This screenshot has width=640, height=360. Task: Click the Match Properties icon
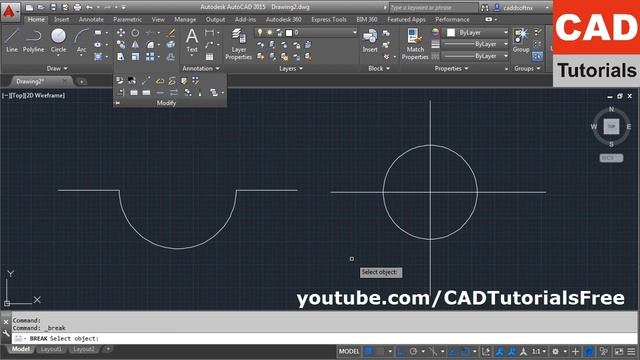[x=415, y=44]
